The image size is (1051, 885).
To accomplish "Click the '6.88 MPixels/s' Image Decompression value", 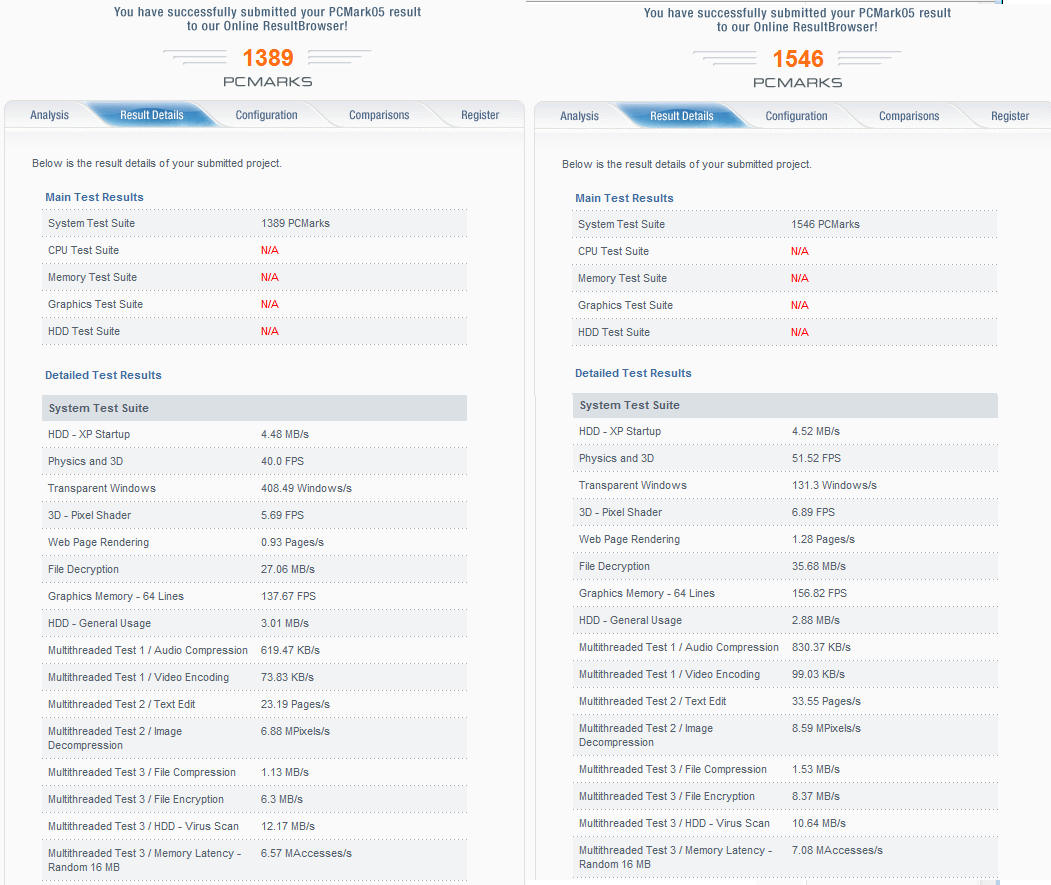I will 295,731.
